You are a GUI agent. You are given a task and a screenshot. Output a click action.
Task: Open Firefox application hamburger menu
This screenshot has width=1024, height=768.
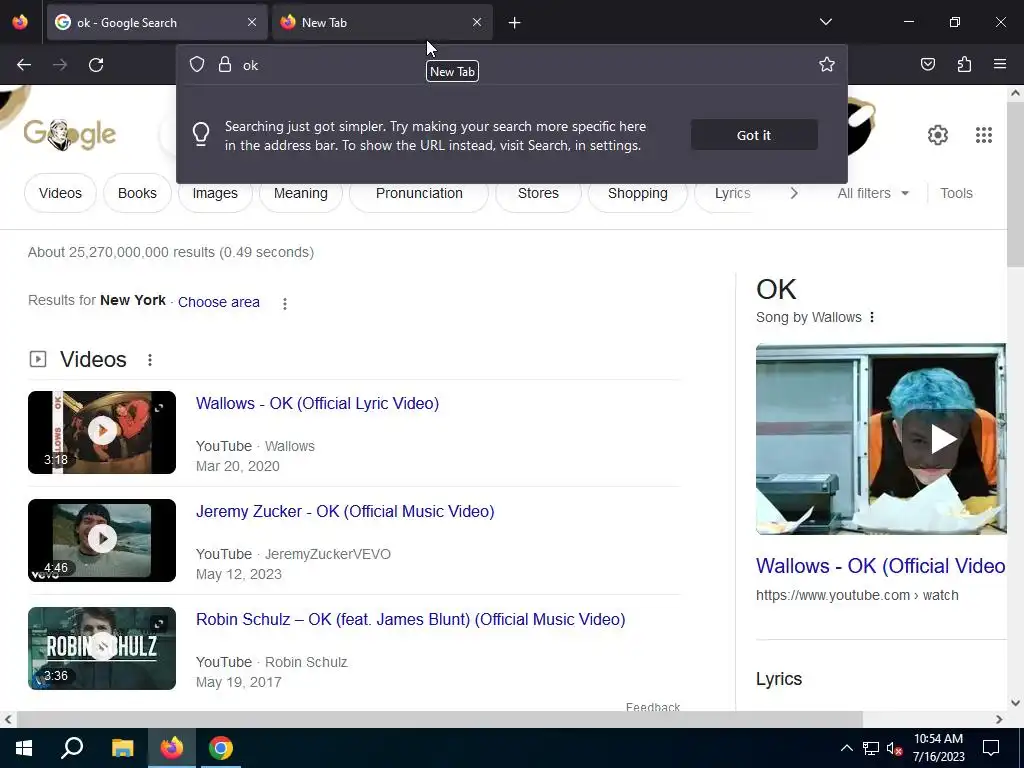pyautogui.click(x=1000, y=64)
